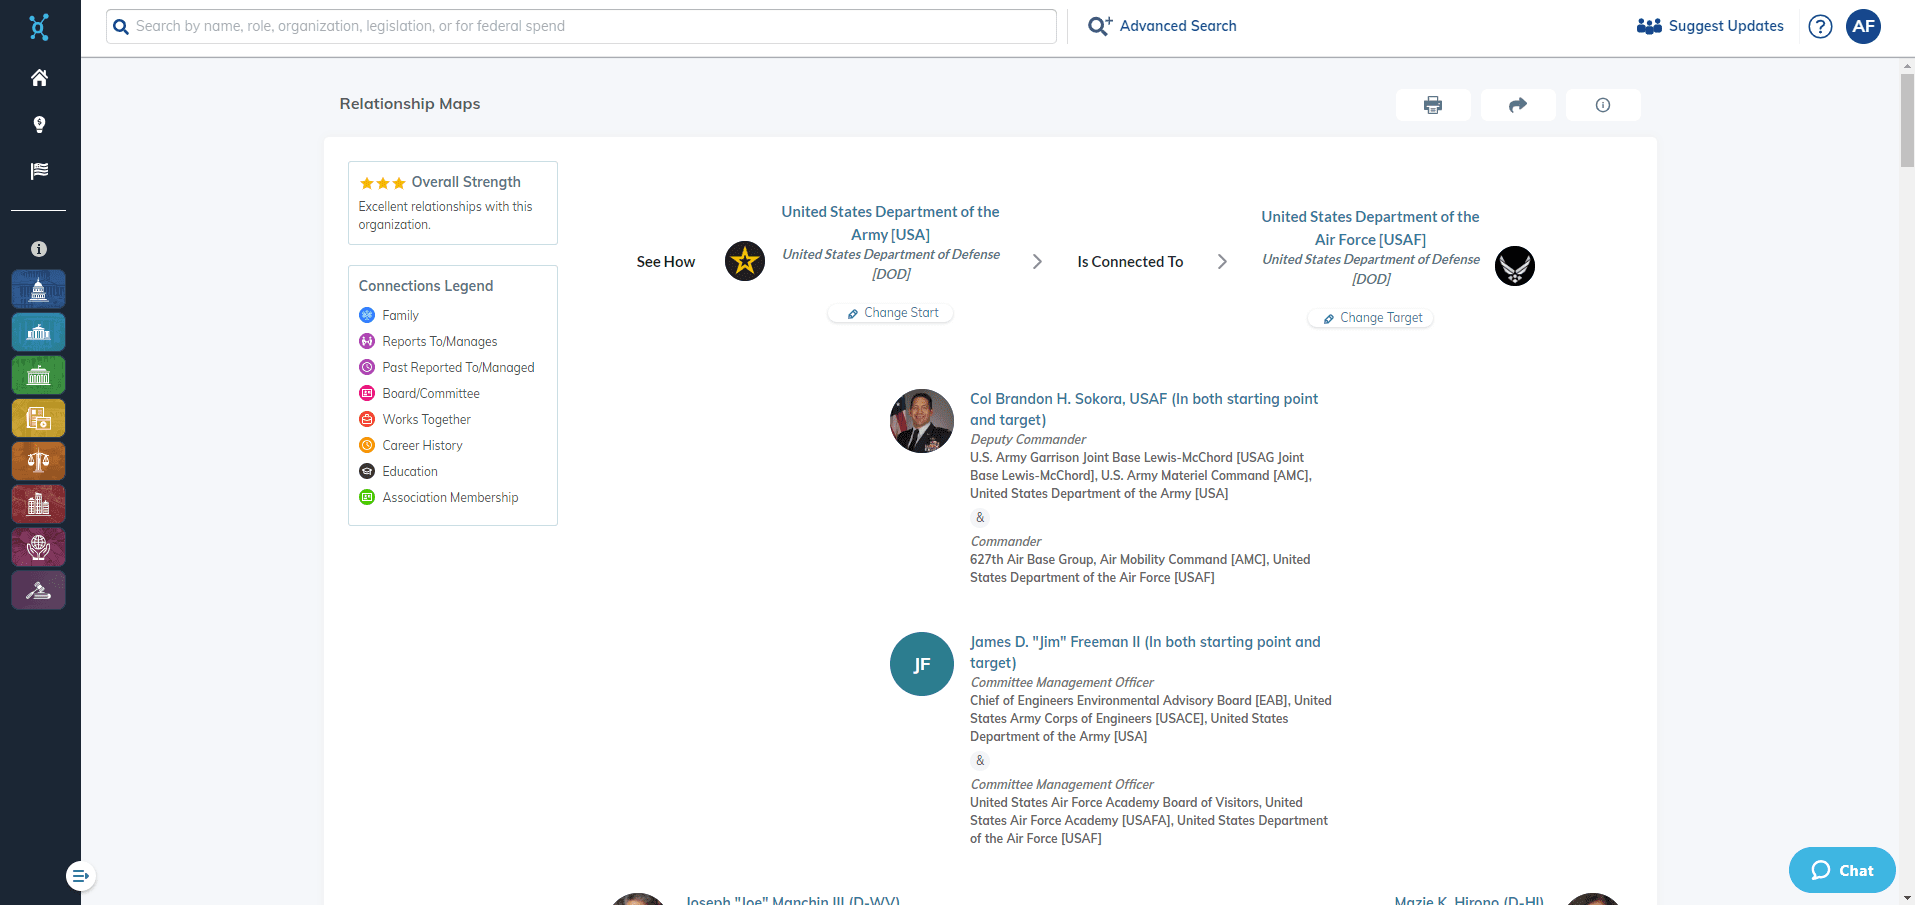Click the Works Together legend icon

click(367, 419)
